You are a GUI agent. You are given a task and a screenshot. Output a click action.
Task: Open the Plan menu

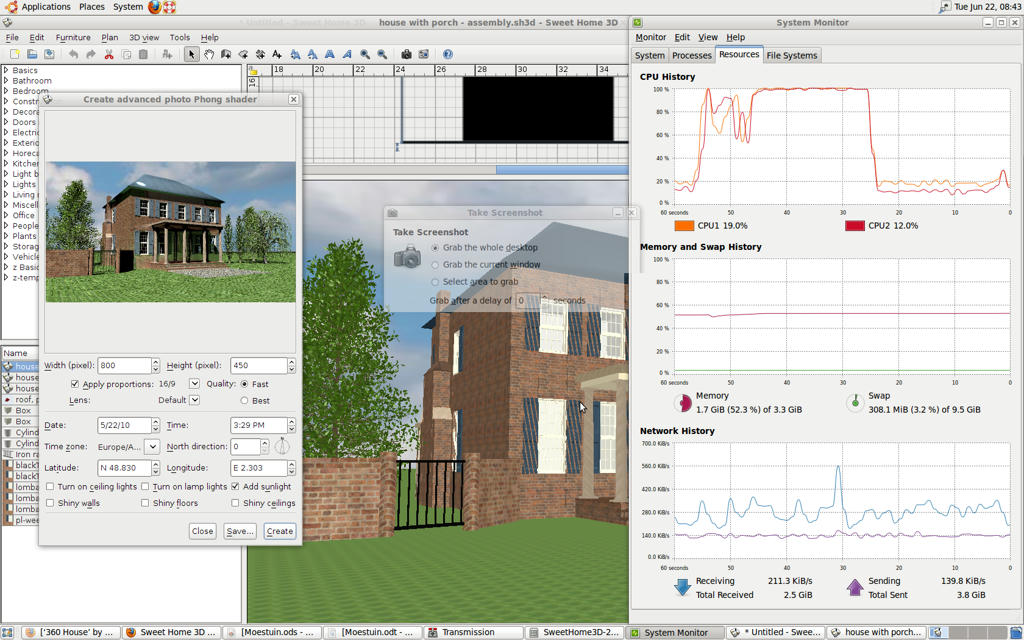coord(110,37)
